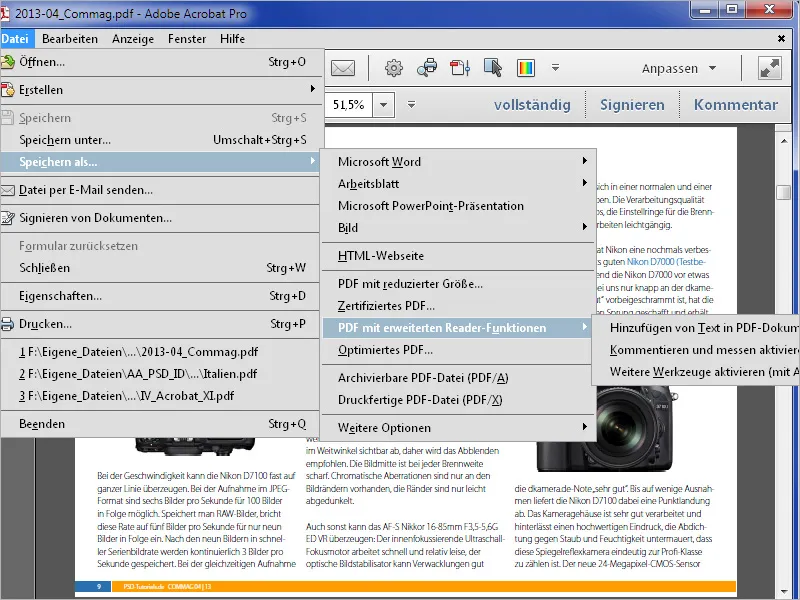Click the Erstellen menu icon

point(8,90)
